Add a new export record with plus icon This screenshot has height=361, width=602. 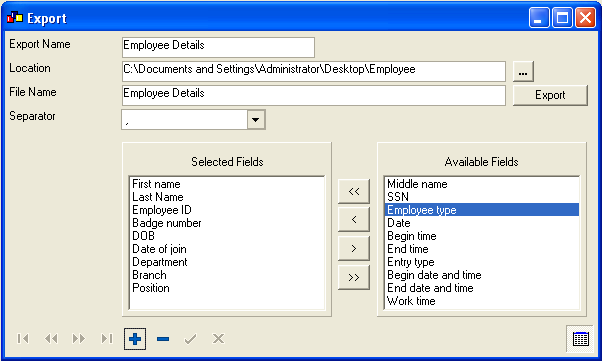tap(135, 339)
